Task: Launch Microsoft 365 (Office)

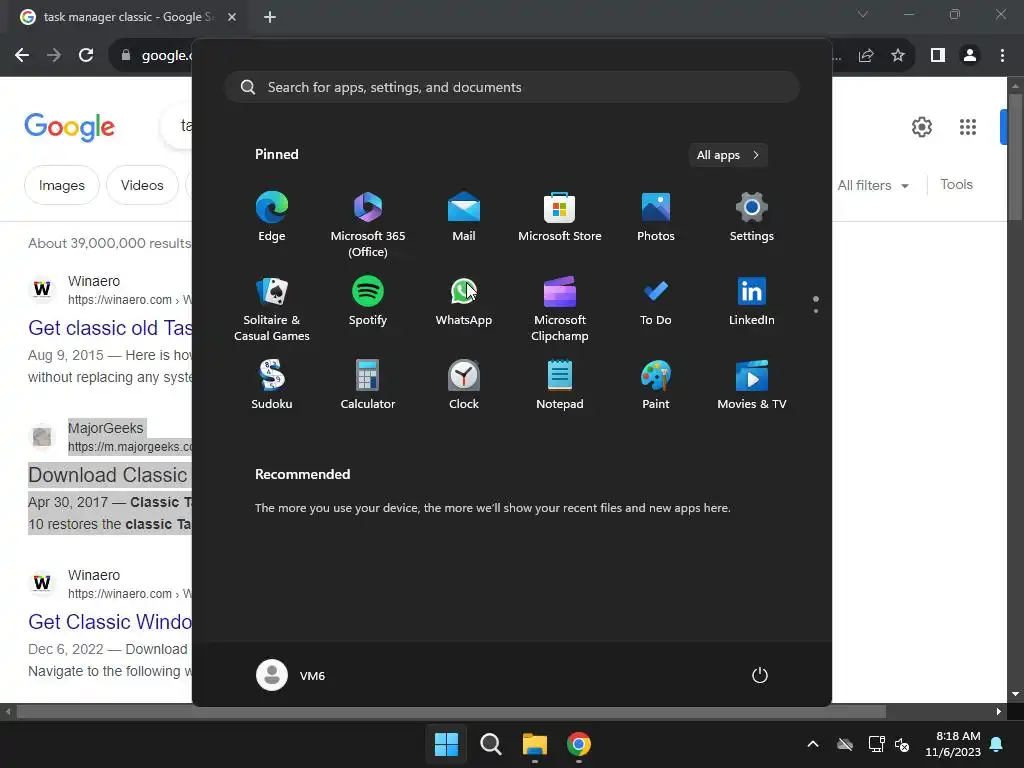Action: [368, 225]
